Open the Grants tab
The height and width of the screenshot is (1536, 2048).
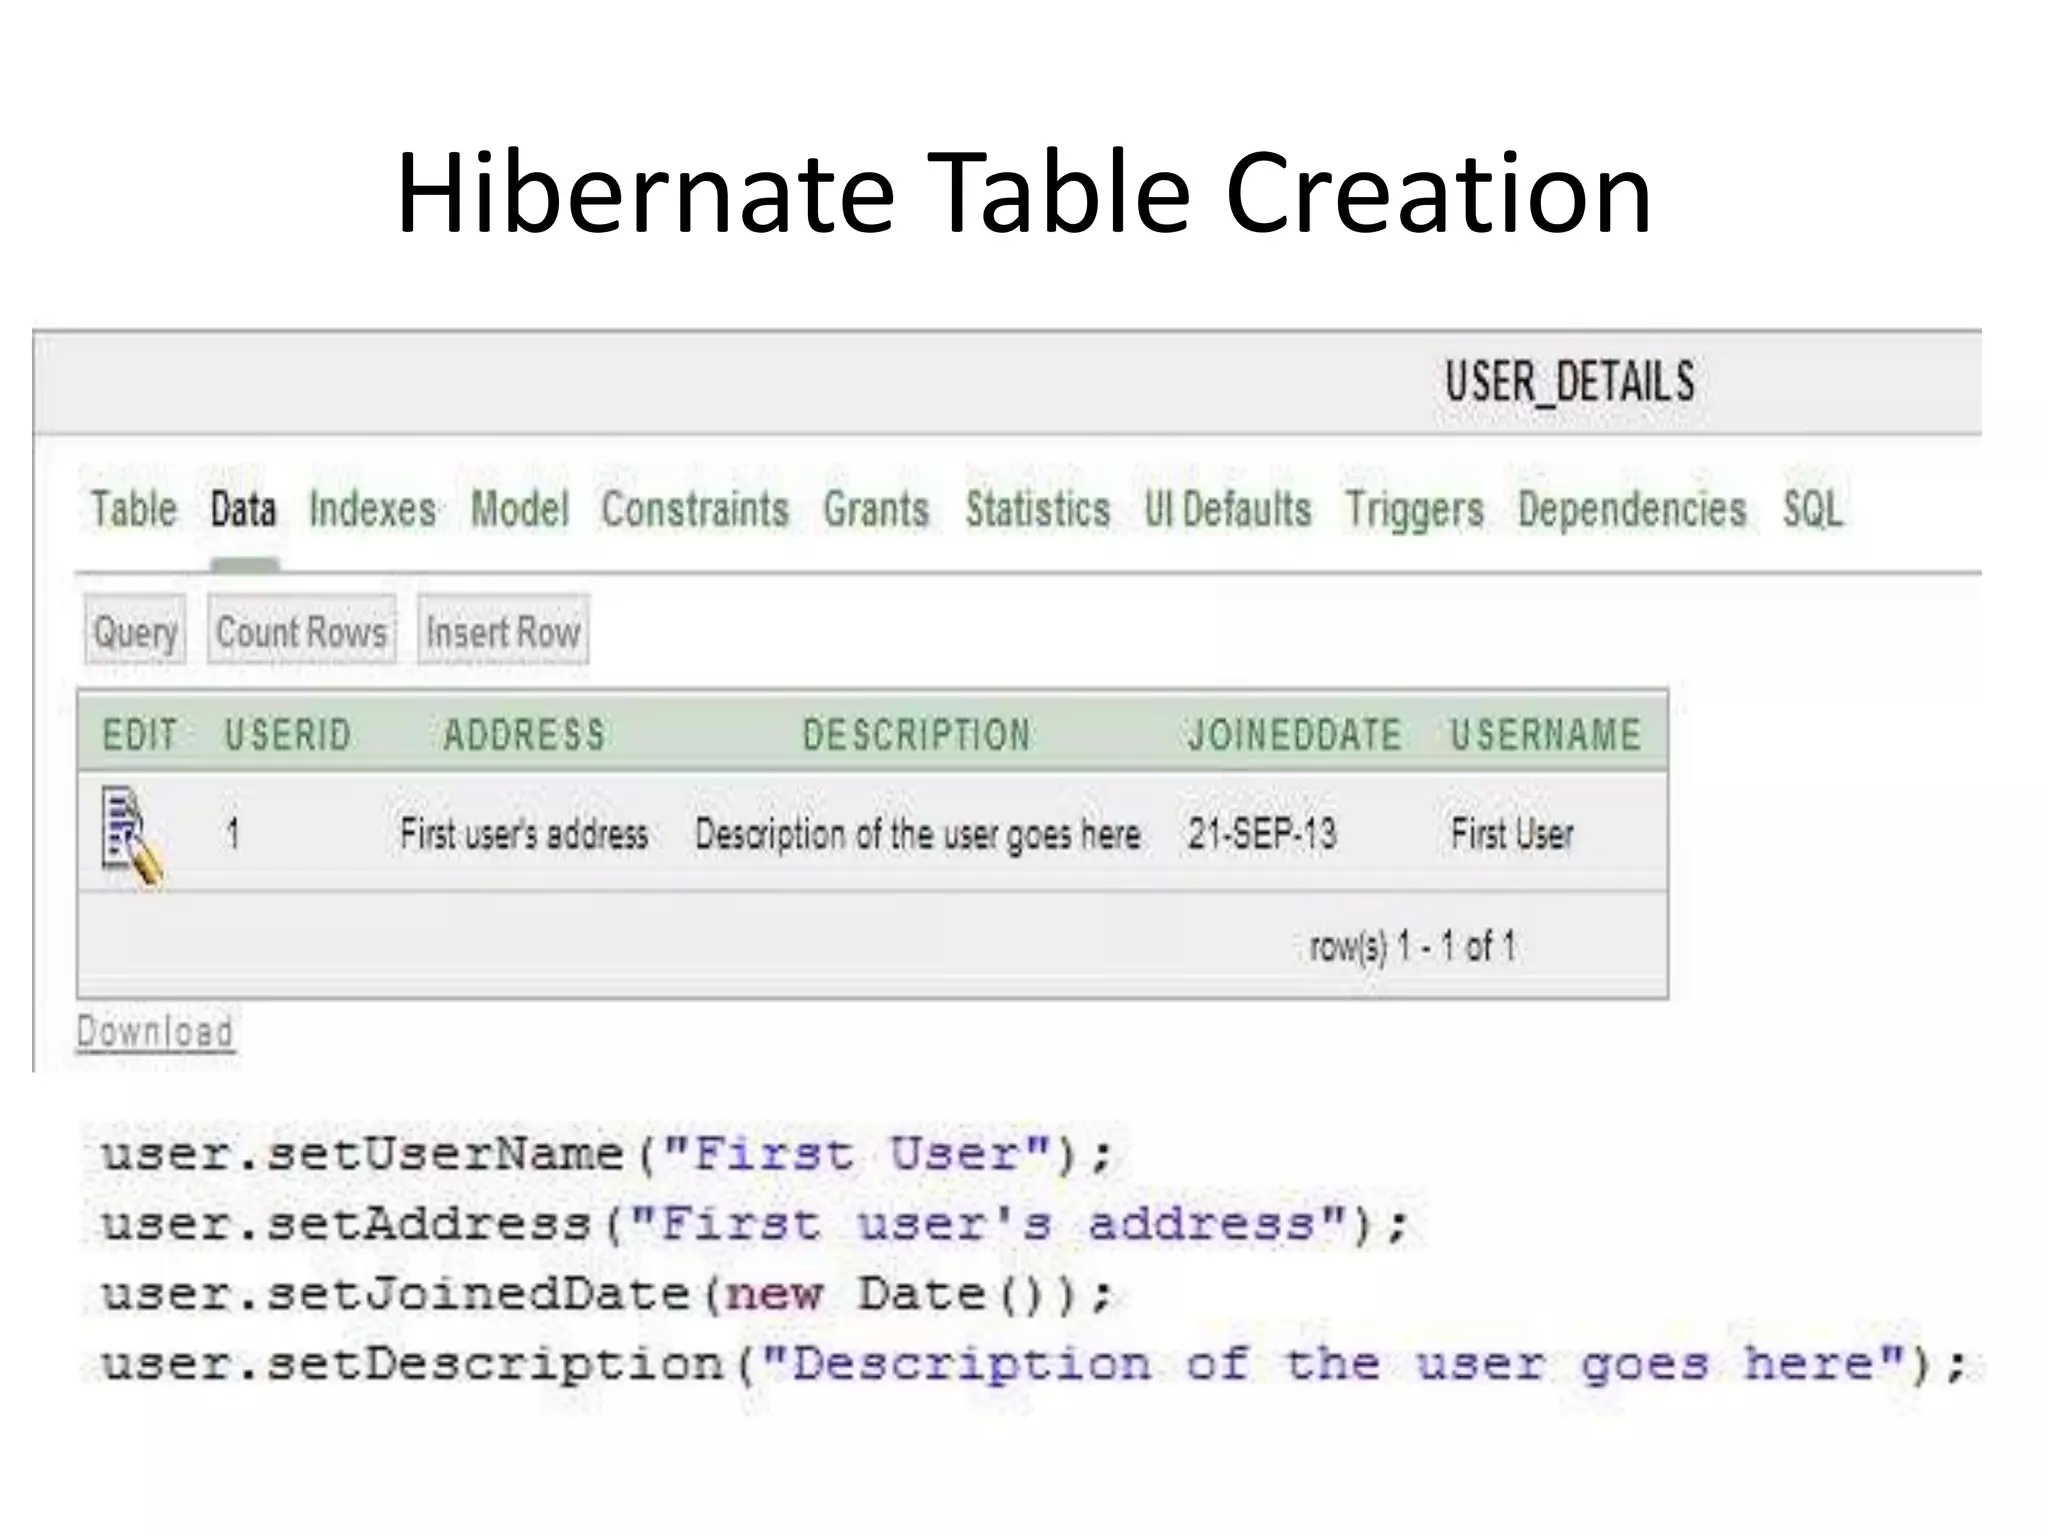[876, 509]
